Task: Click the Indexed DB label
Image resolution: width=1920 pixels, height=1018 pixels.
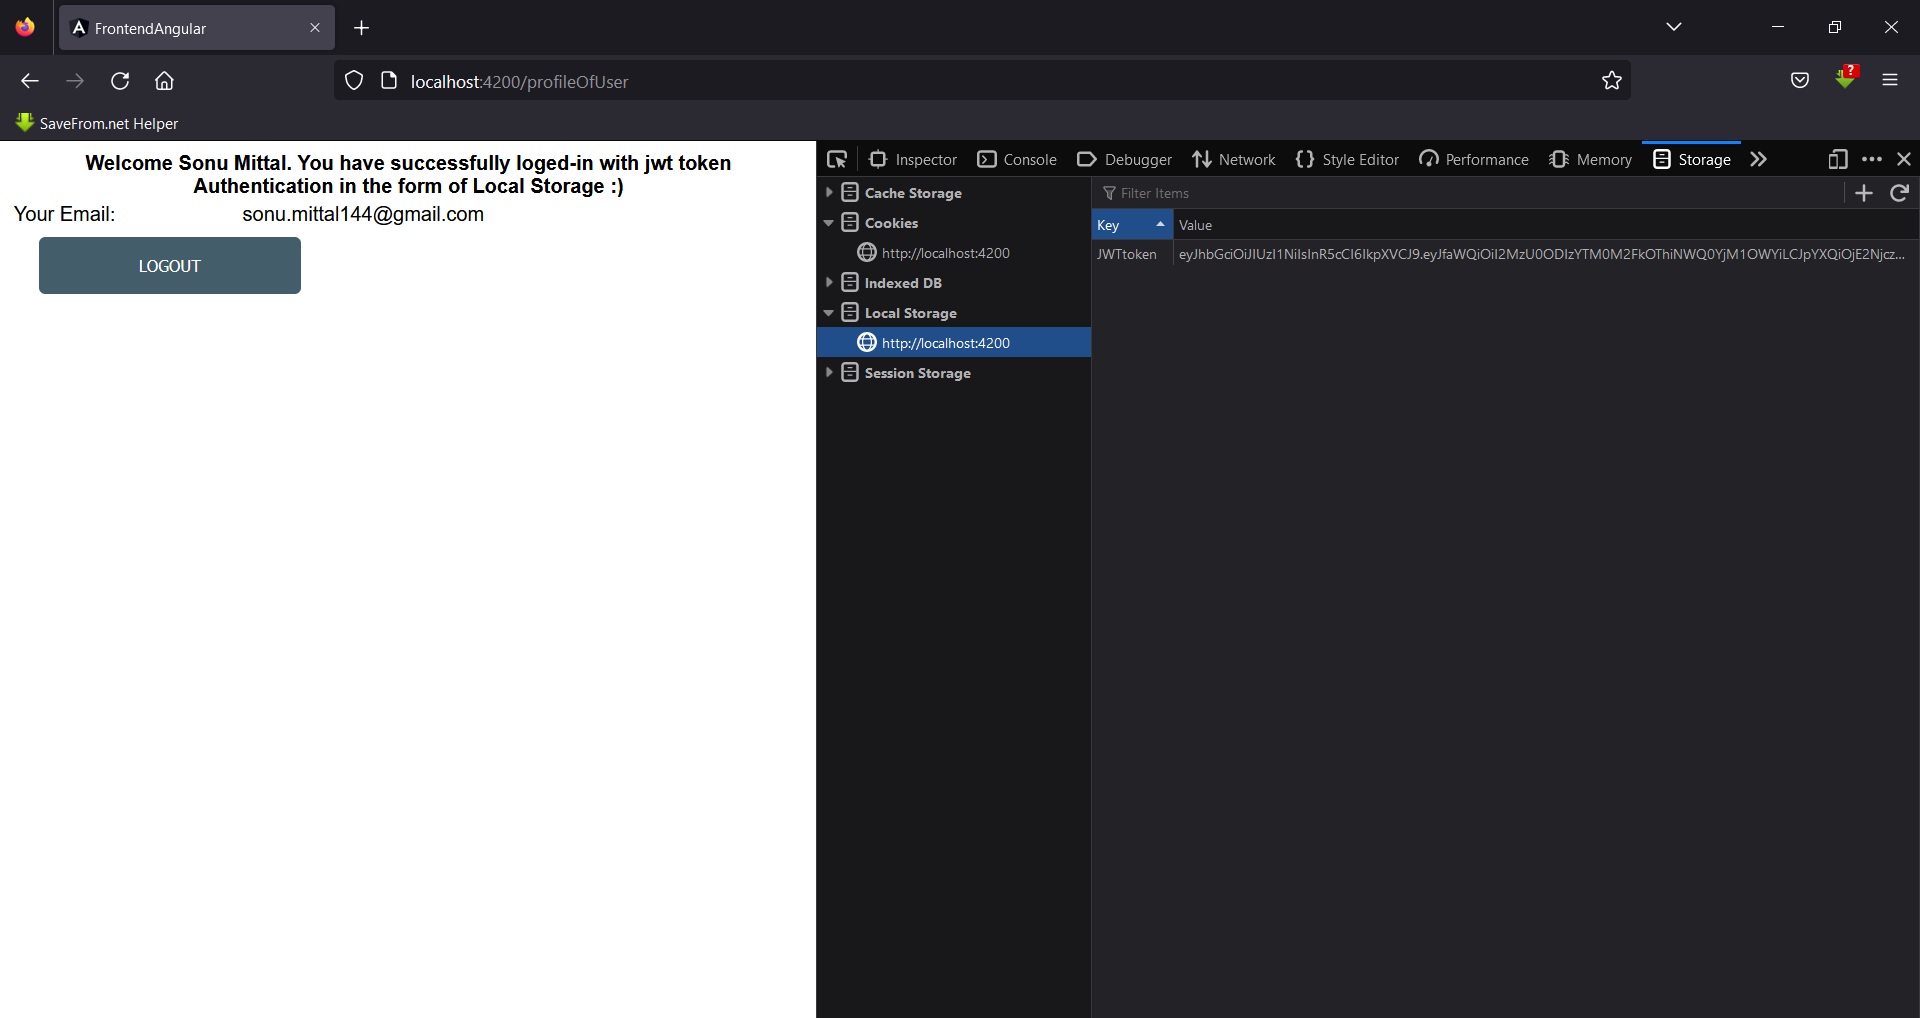Action: (903, 283)
